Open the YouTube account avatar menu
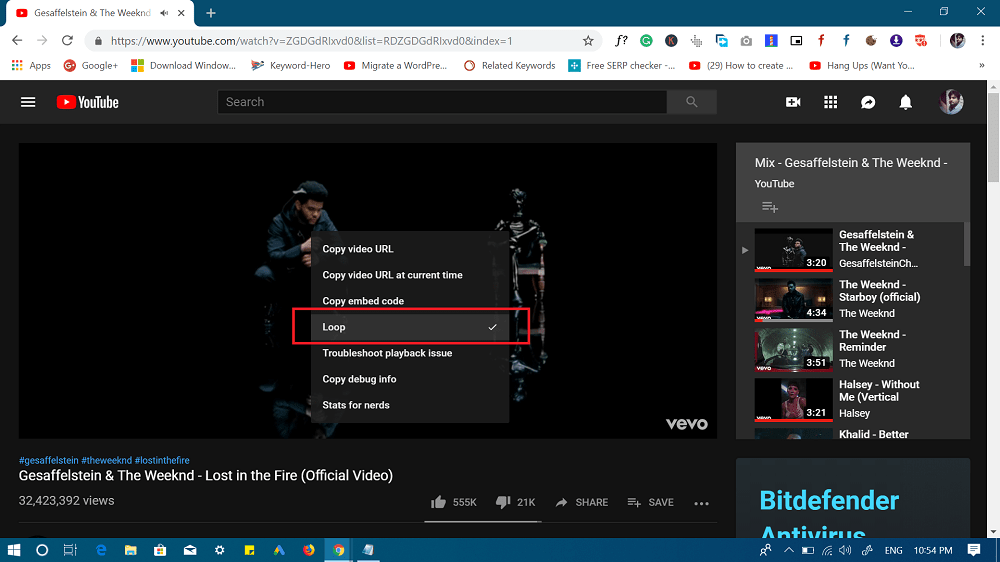The image size is (1000, 562). click(x=951, y=102)
